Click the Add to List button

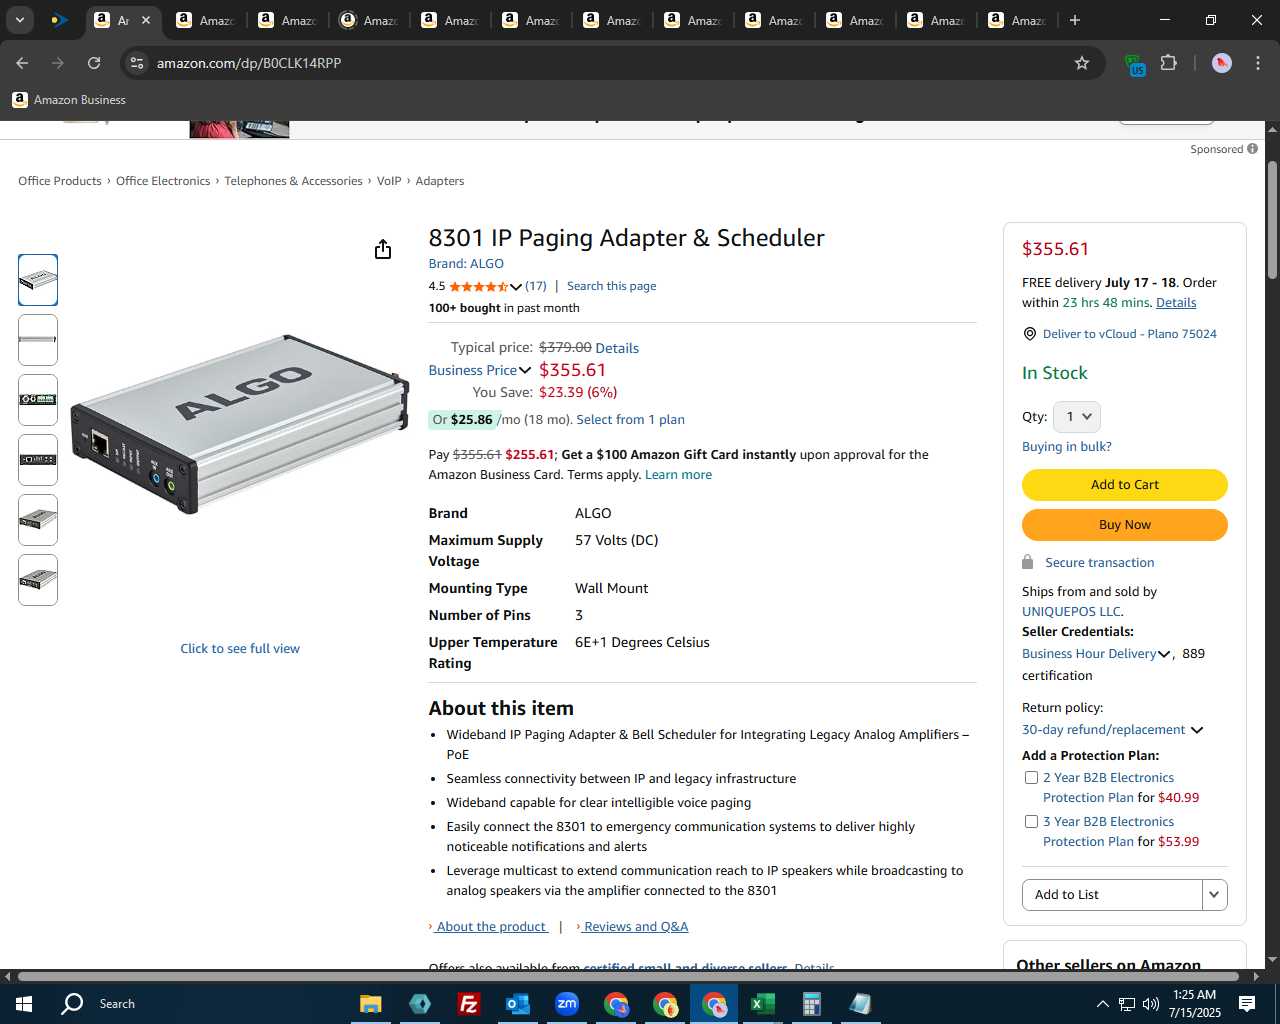(1111, 895)
